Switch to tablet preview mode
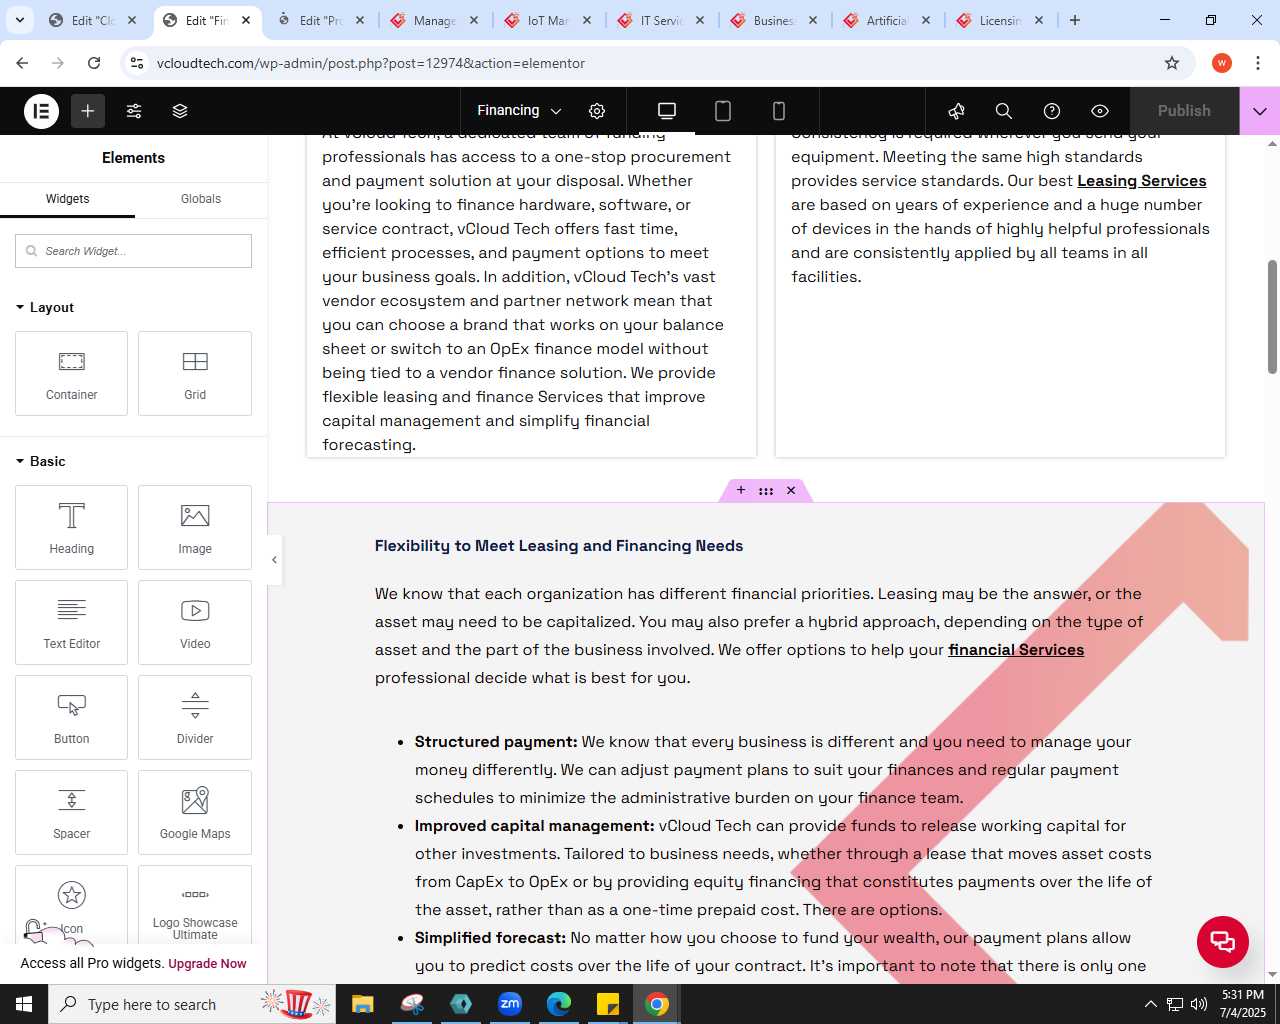This screenshot has height=1024, width=1280. [x=723, y=111]
